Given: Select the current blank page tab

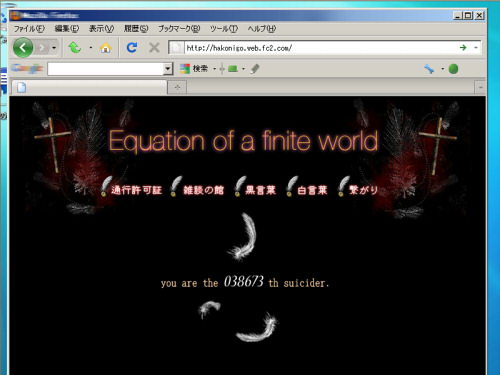Looking at the screenshot, I should coord(89,87).
